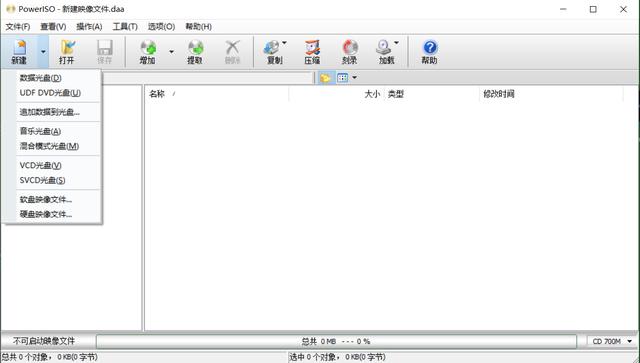
Task: Open the 文件(F) menu
Action: pos(18,27)
